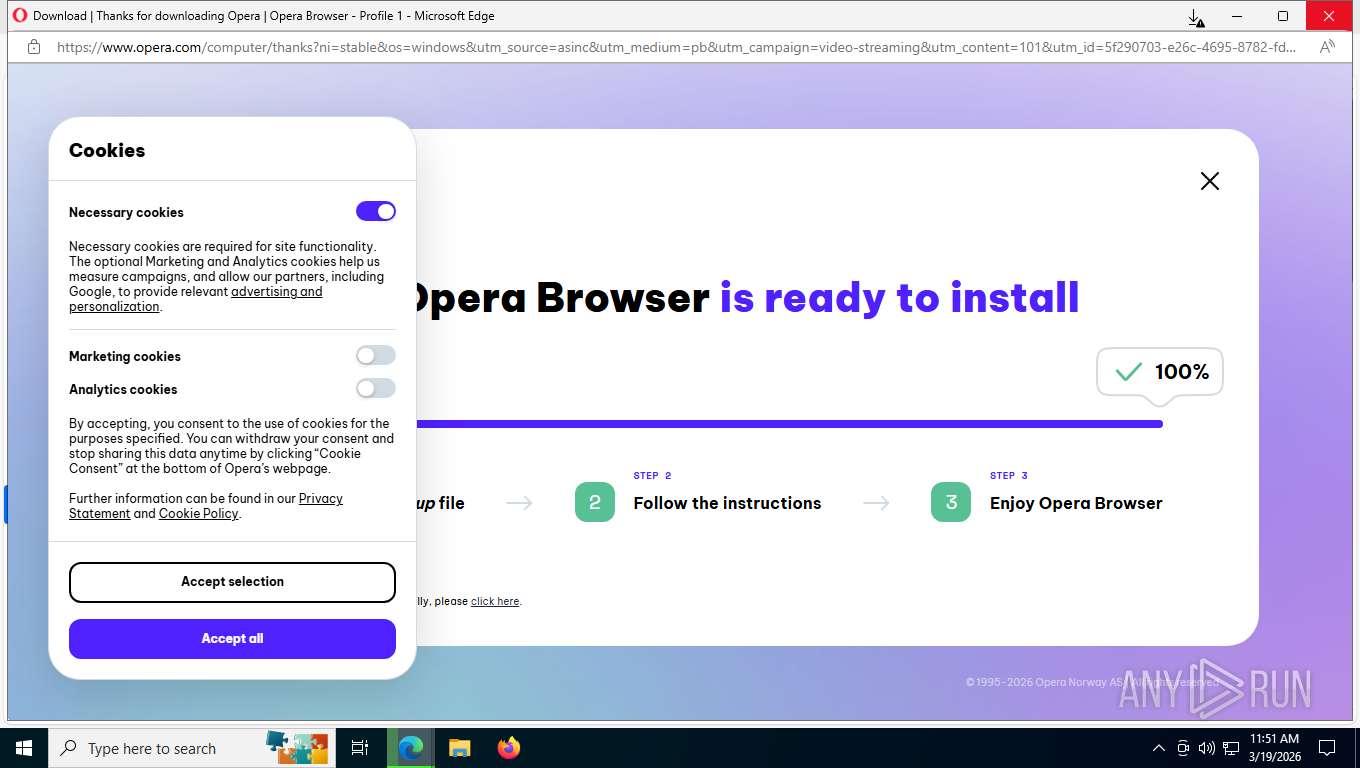
Task: Click the Accept all button
Action: click(232, 639)
